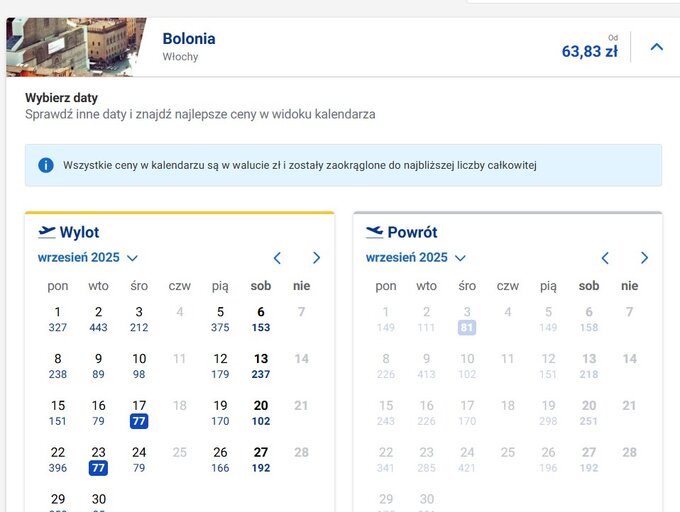
Task: Open the Wylot month dropdown wrzesień 2025
Action: click(x=88, y=258)
